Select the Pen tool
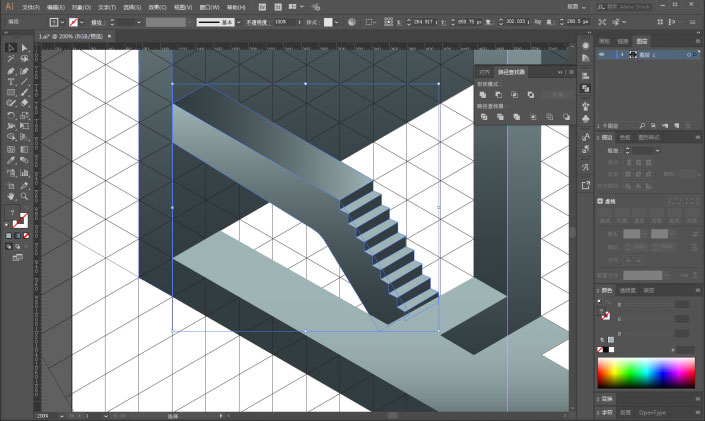 tap(11, 71)
